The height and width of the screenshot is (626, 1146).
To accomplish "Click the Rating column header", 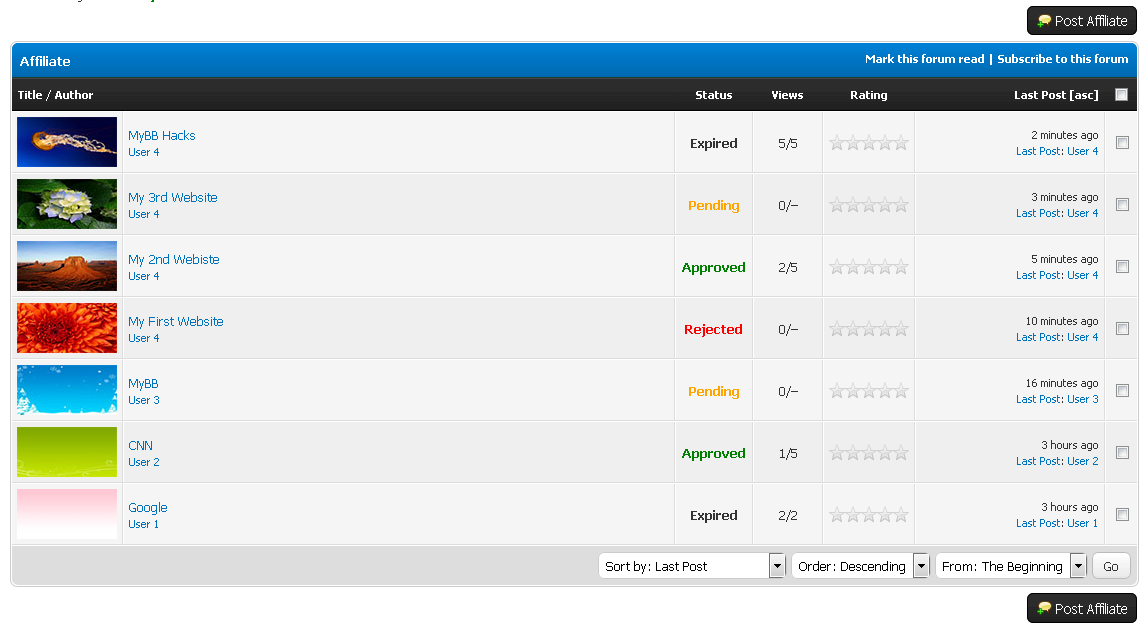I will pyautogui.click(x=868, y=95).
